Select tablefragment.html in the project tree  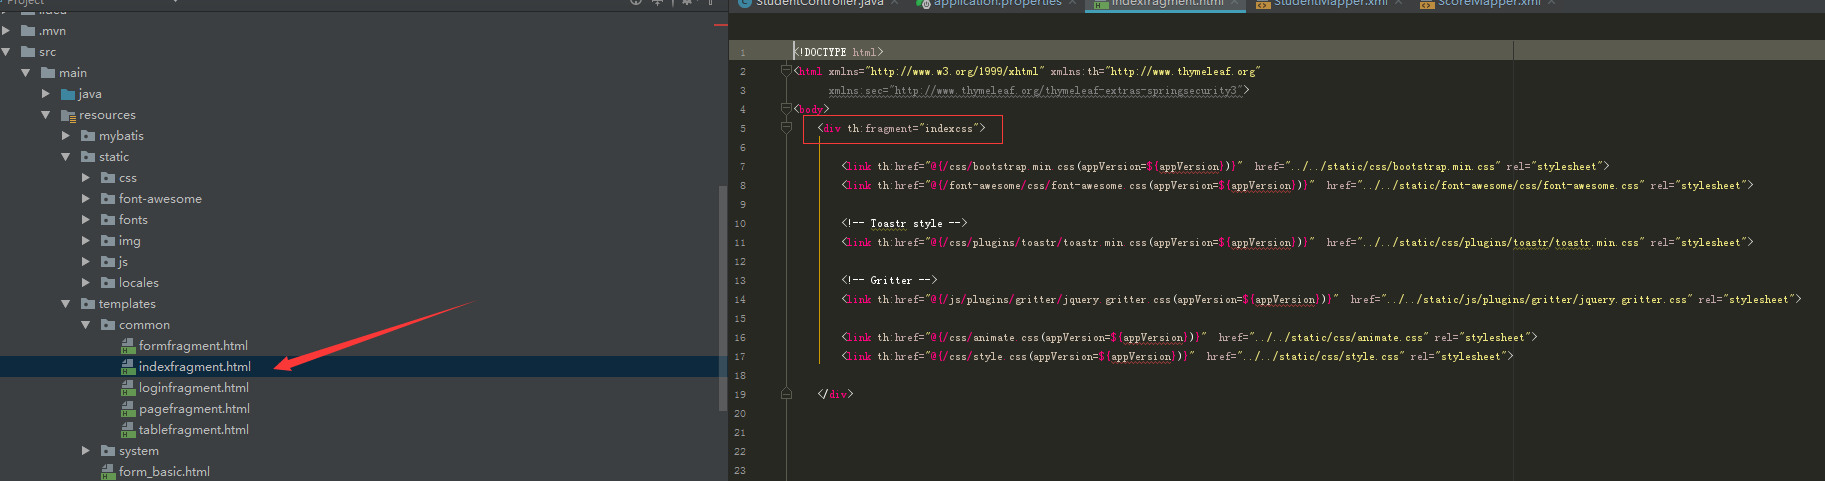coord(194,430)
